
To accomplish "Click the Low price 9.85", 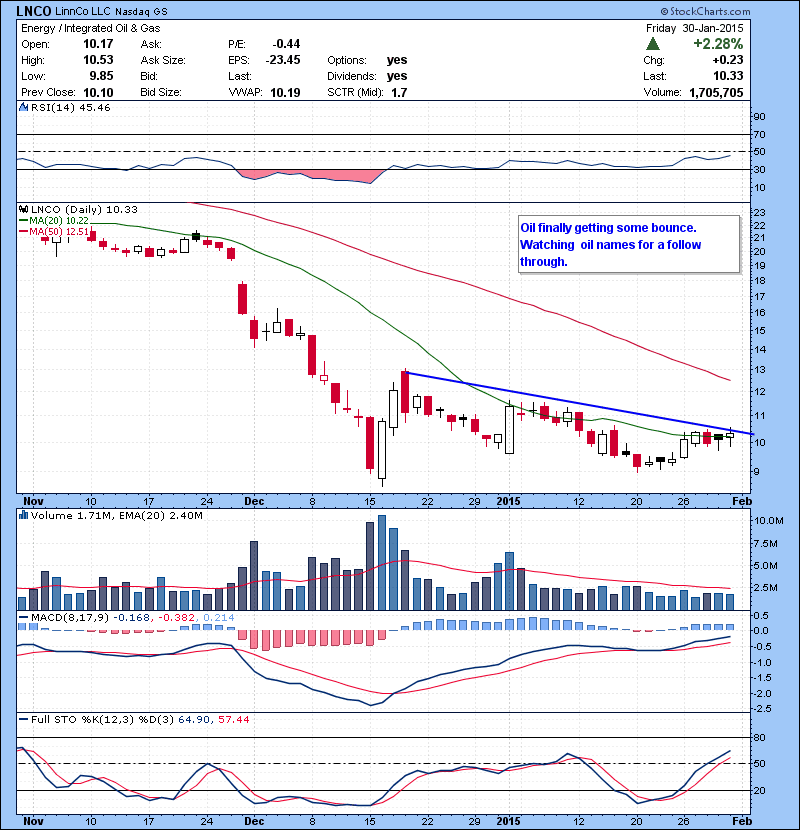I will (x=101, y=76).
